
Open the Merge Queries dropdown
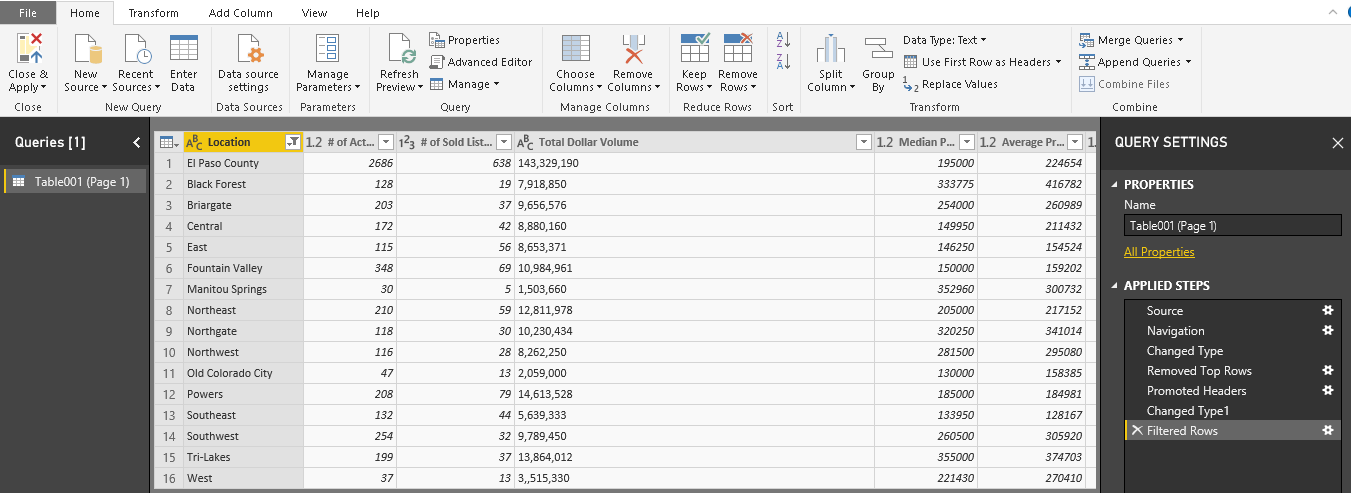tap(1131, 40)
